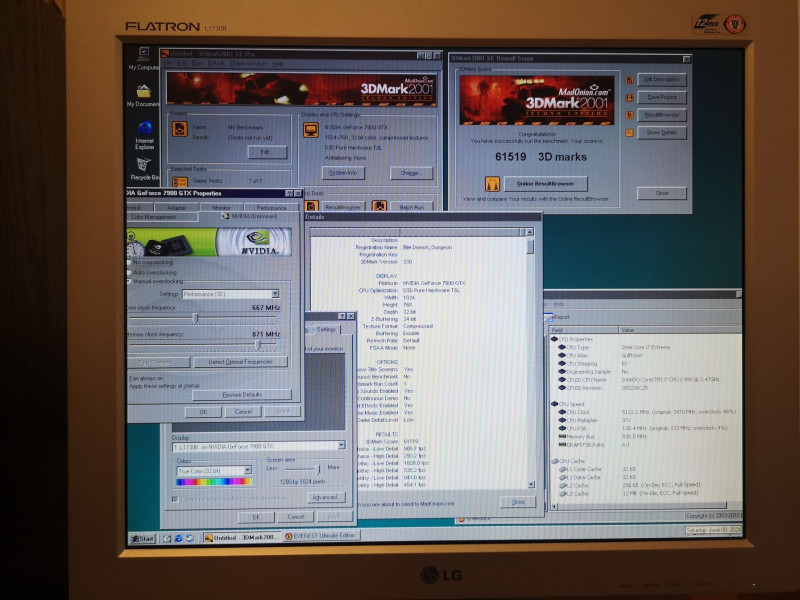The height and width of the screenshot is (600, 800).
Task: Collapse the CPU Properties group in EVEREST
Action: click(555, 339)
